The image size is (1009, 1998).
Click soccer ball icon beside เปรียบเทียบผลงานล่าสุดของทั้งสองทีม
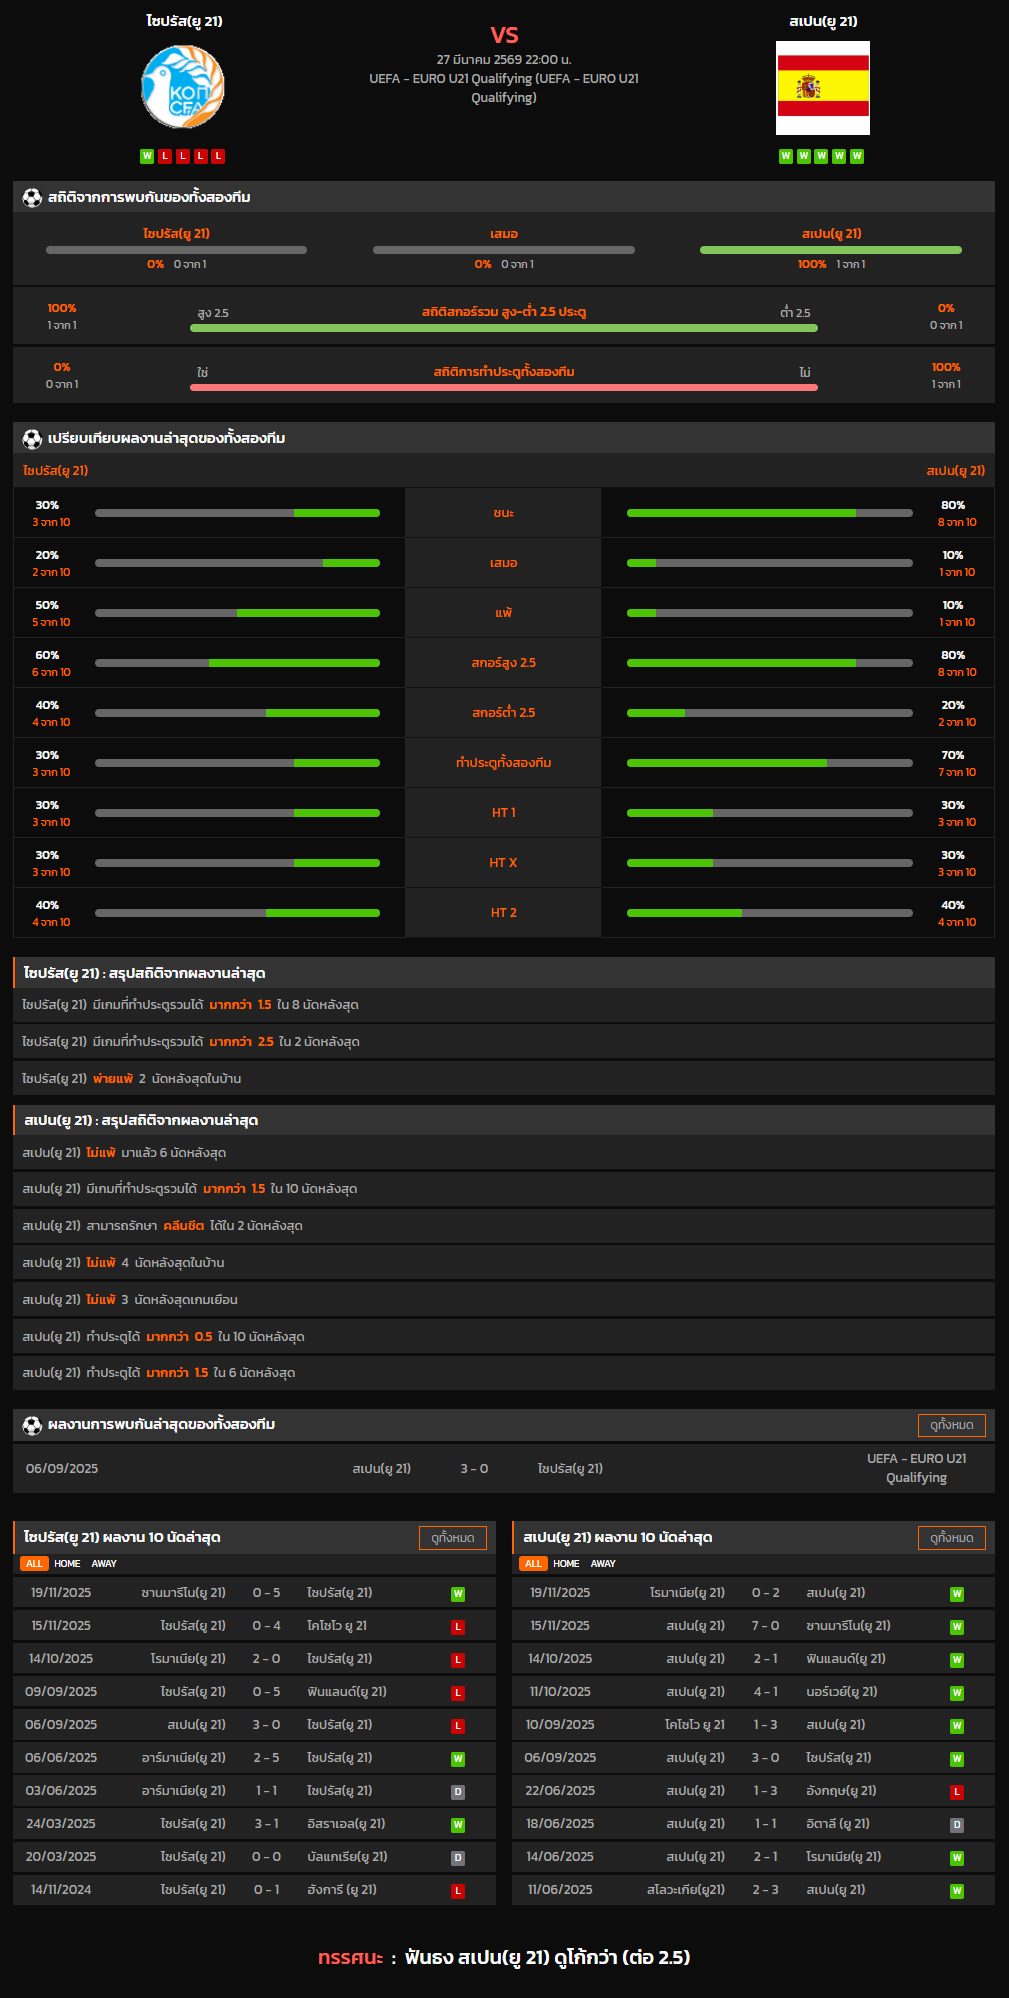click(x=32, y=439)
